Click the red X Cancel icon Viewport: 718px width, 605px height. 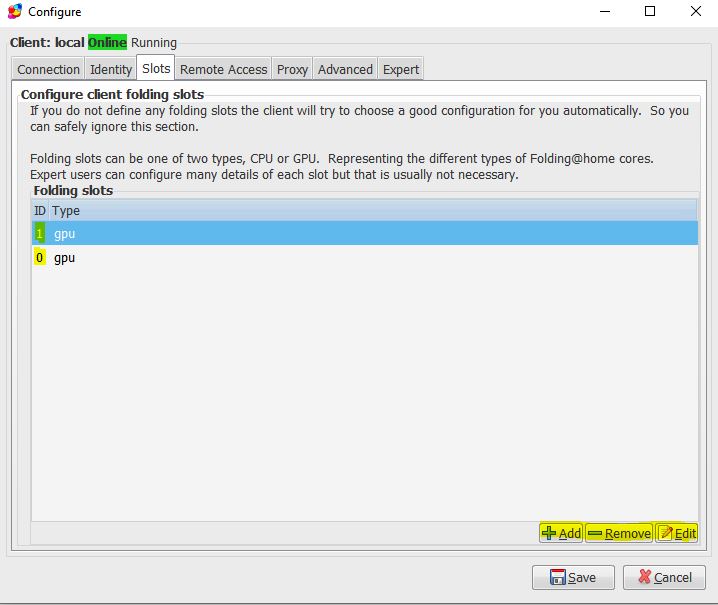pos(644,577)
